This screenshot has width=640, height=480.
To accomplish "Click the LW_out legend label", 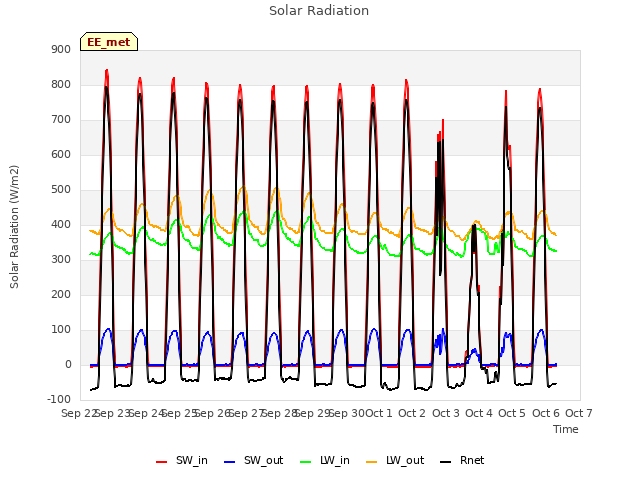I will (405, 460).
